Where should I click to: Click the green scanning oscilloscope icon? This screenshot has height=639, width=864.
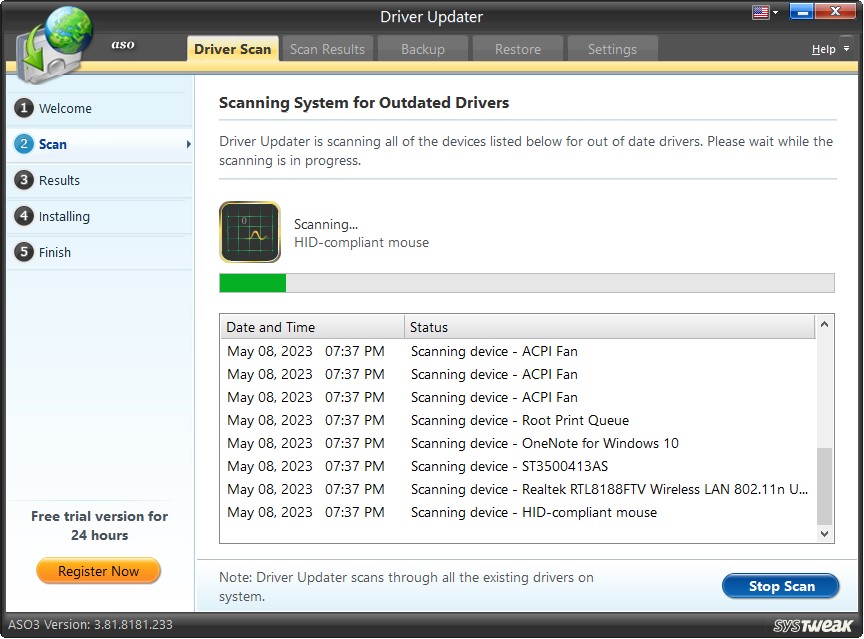(x=249, y=231)
